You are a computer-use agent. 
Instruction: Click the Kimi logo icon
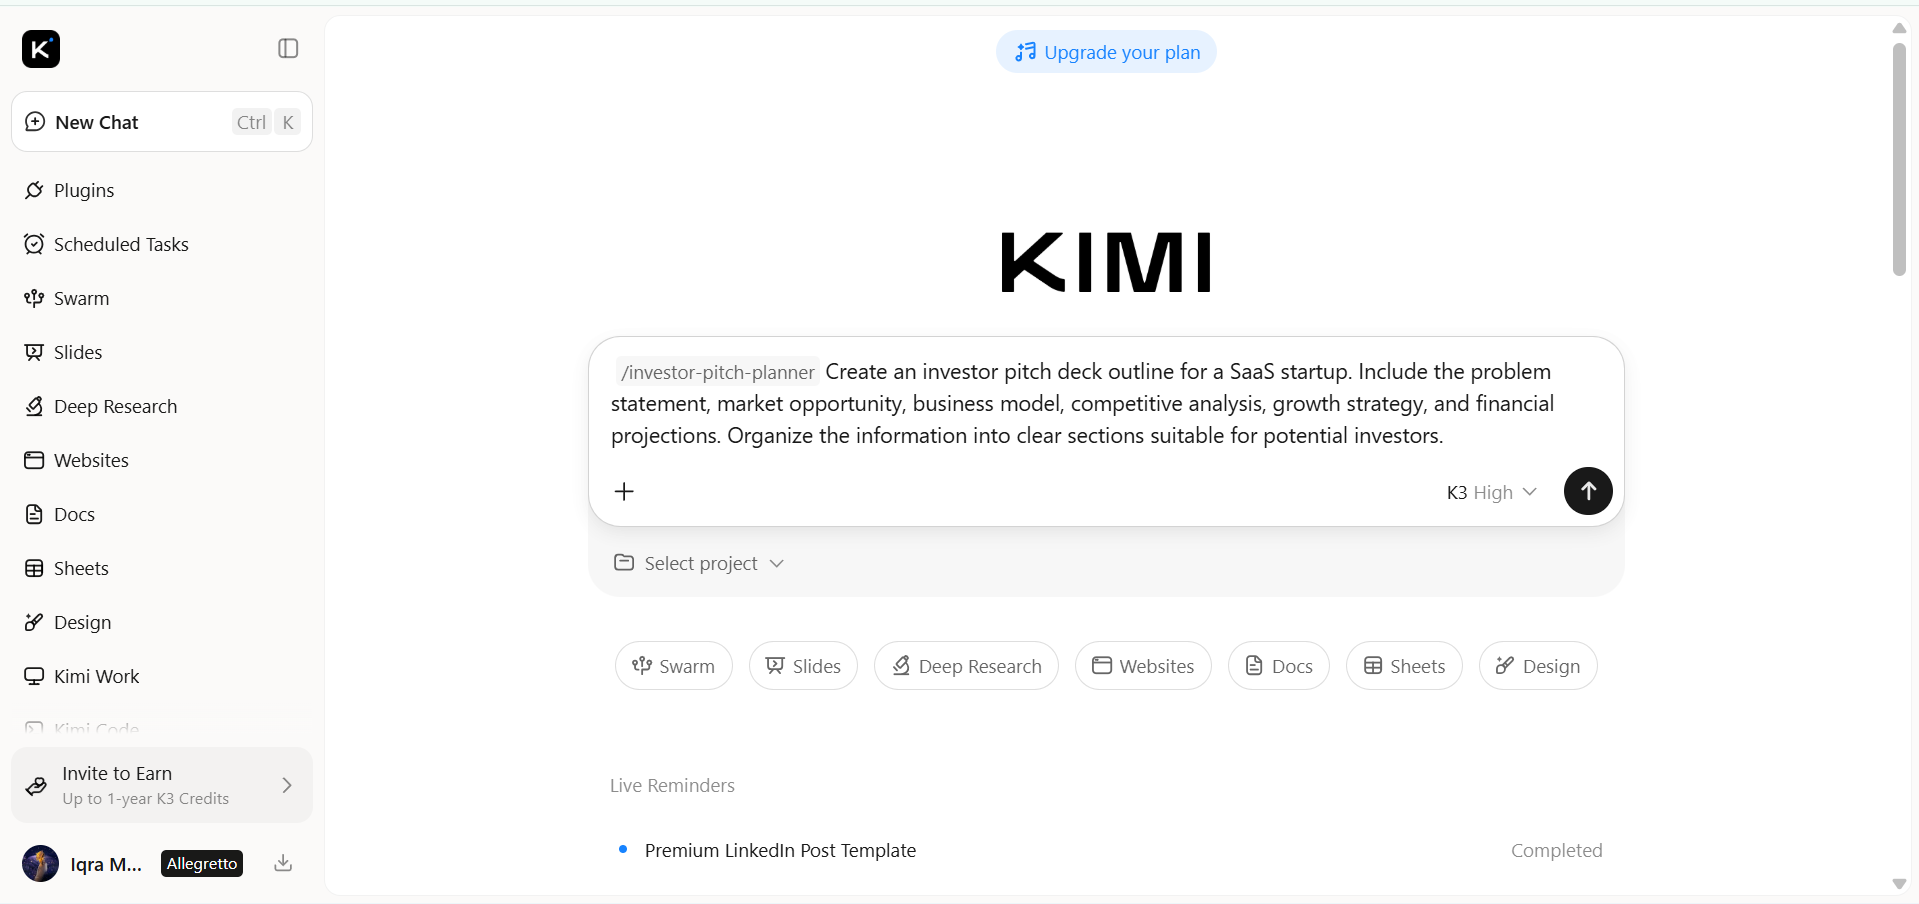coord(41,48)
